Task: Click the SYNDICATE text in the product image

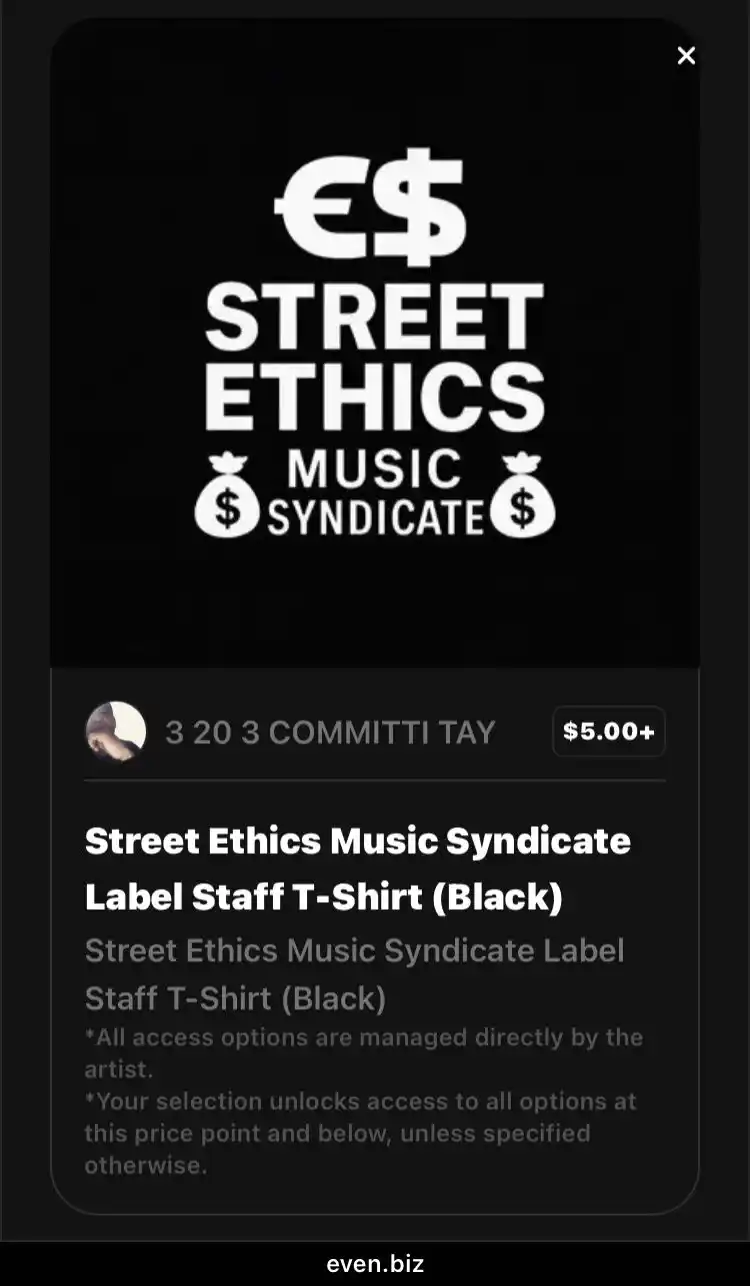Action: click(375, 517)
